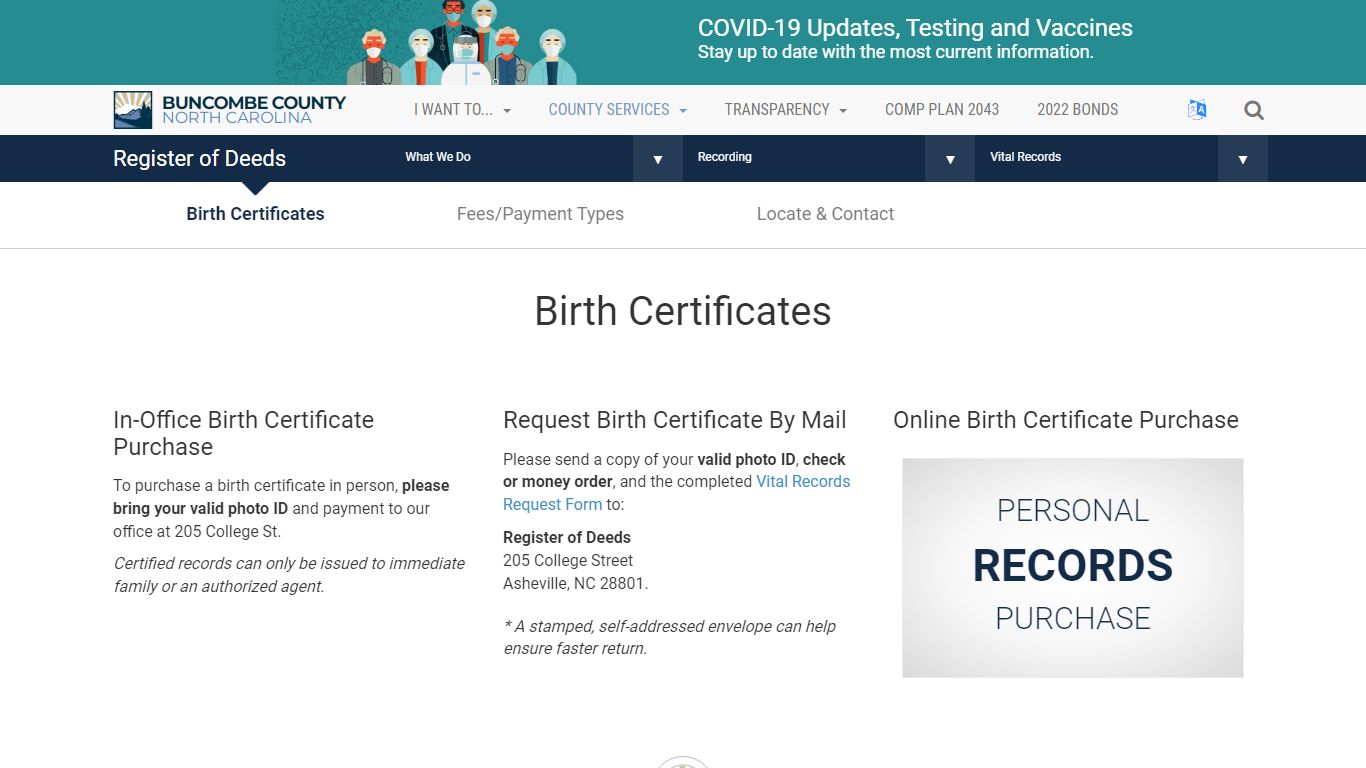
Task: Open the I WANT TO... menu
Action: tap(462, 110)
